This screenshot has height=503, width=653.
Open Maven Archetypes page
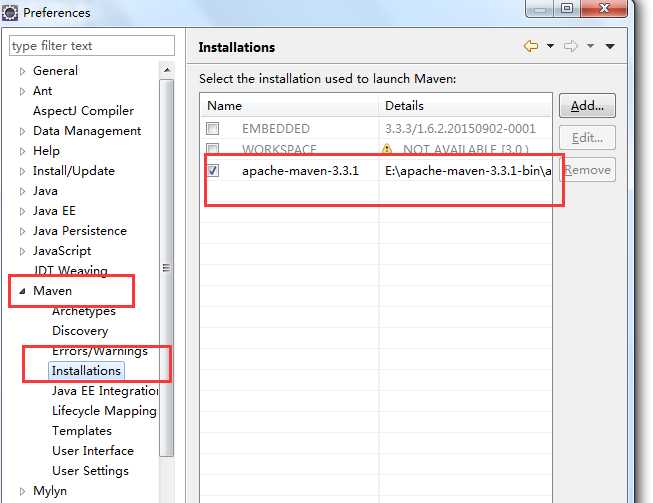coord(84,311)
